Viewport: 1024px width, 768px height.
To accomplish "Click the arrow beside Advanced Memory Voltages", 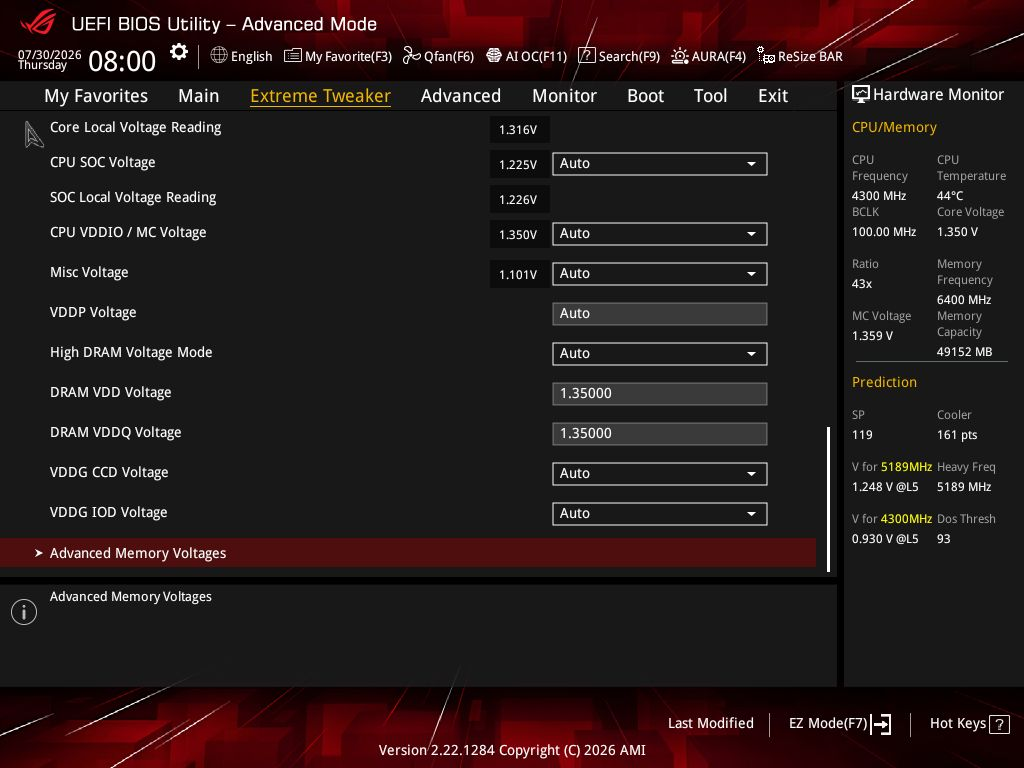I will [39, 553].
